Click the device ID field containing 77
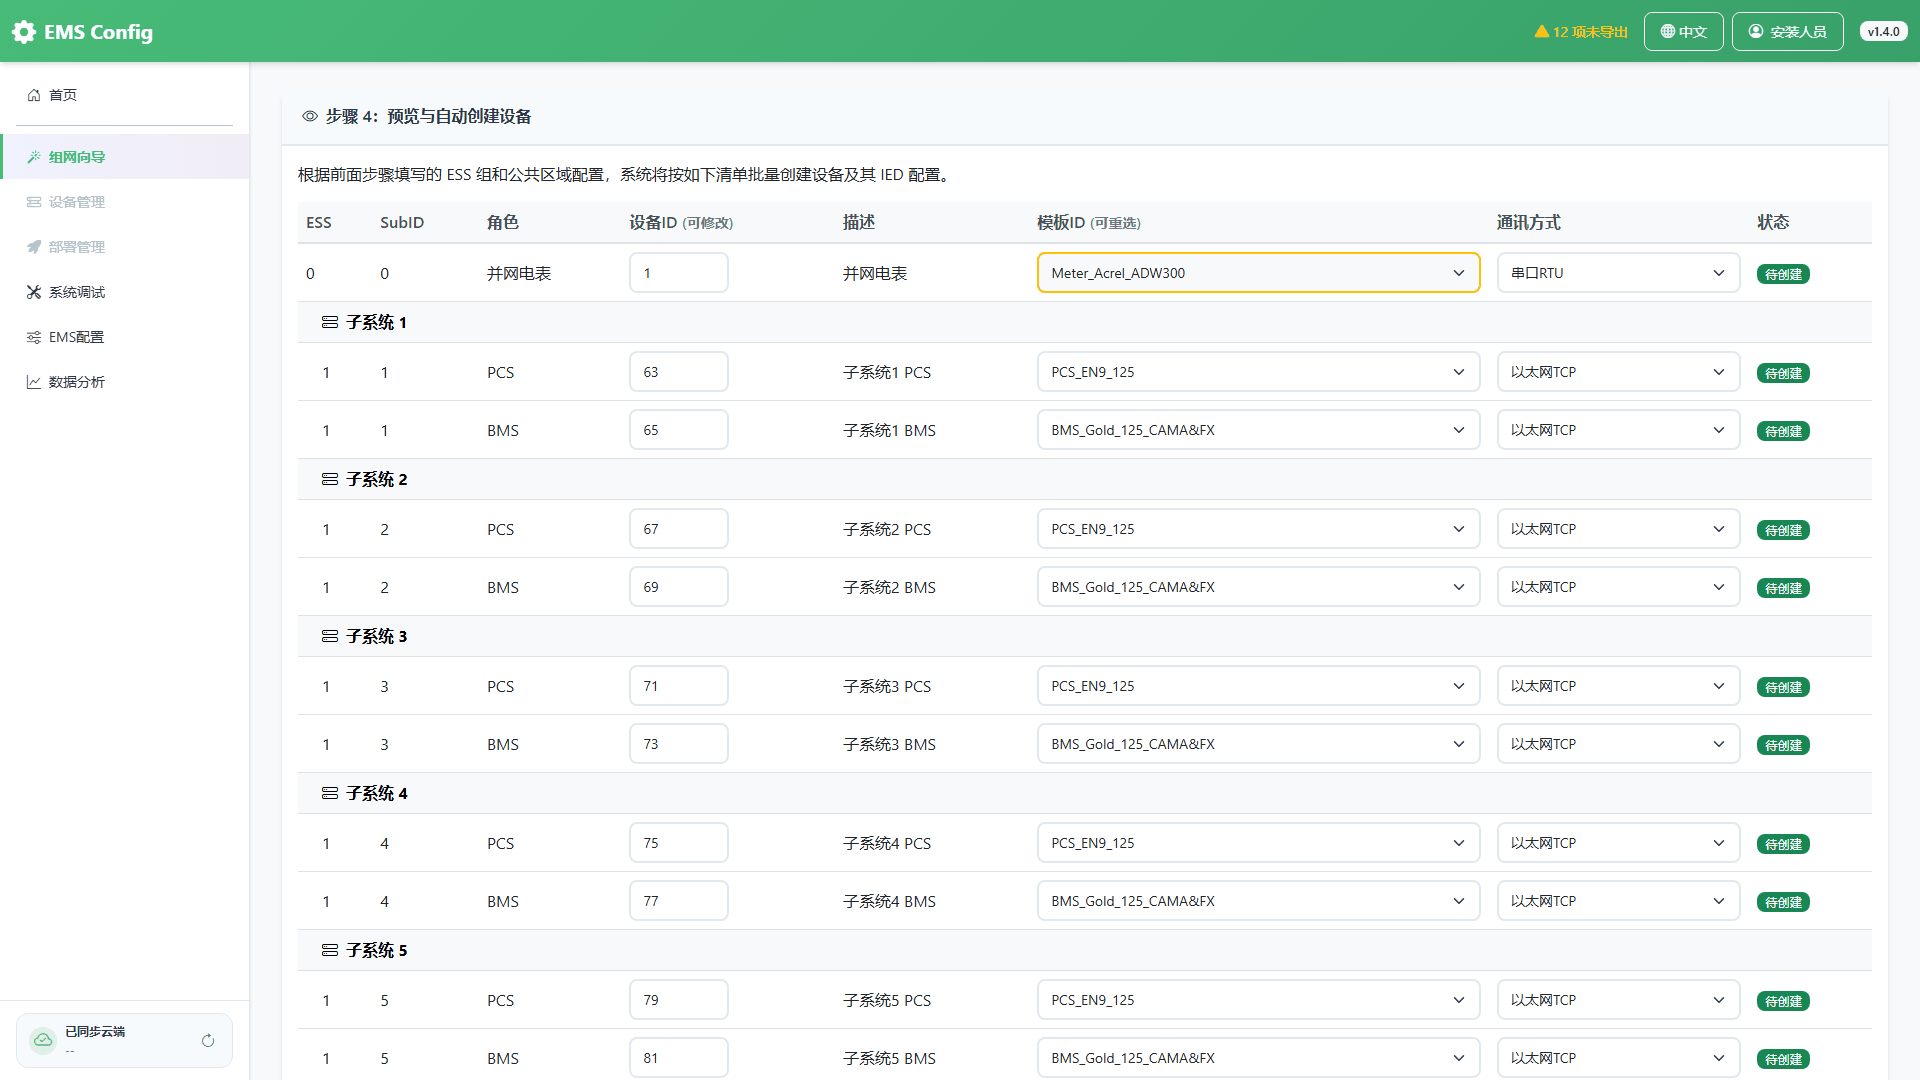This screenshot has height=1080, width=1920. [x=678, y=901]
